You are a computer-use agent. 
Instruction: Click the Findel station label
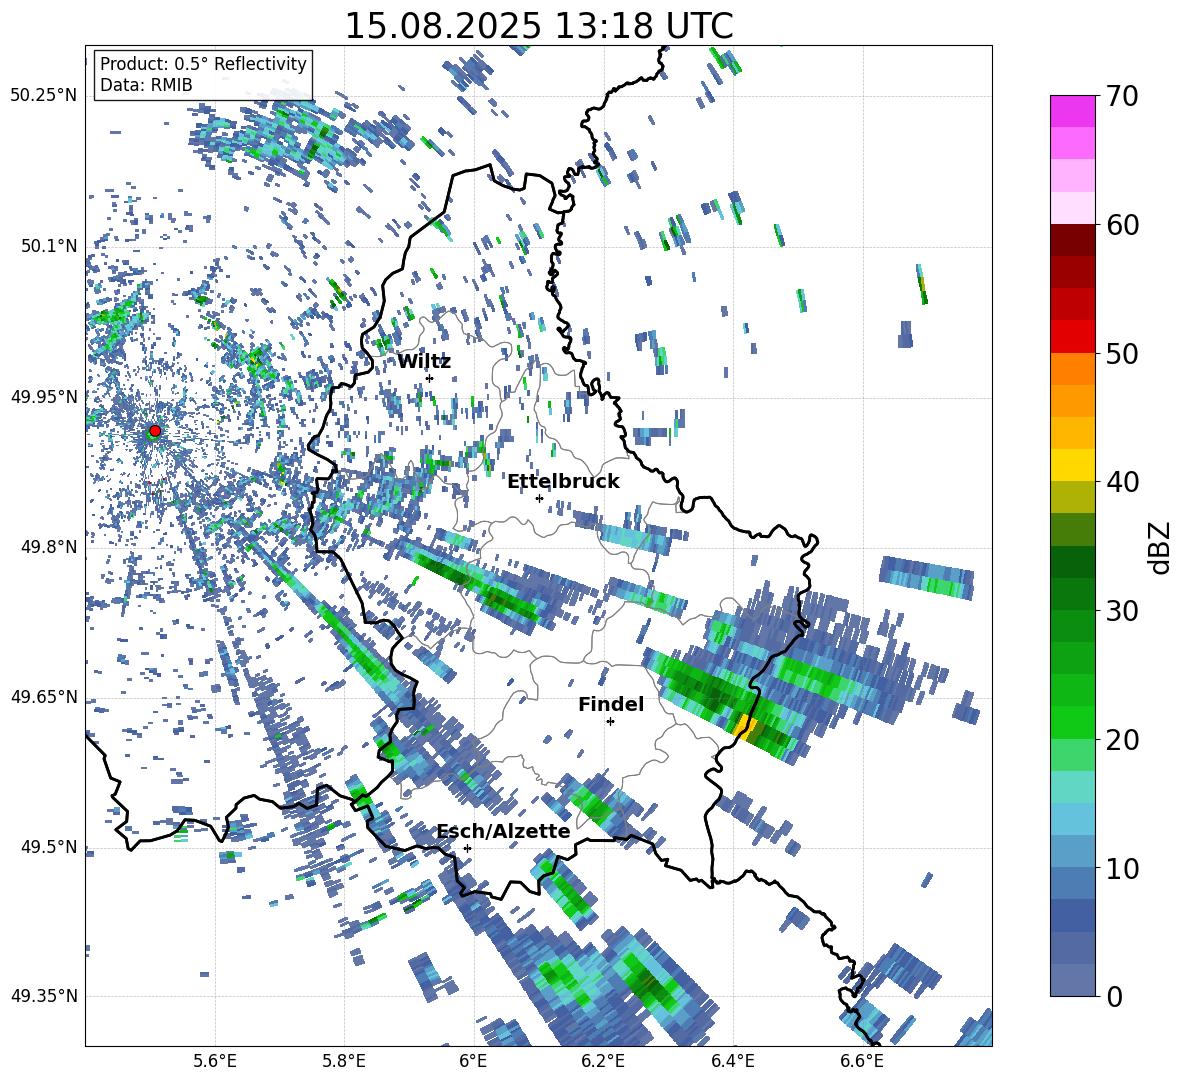611,704
